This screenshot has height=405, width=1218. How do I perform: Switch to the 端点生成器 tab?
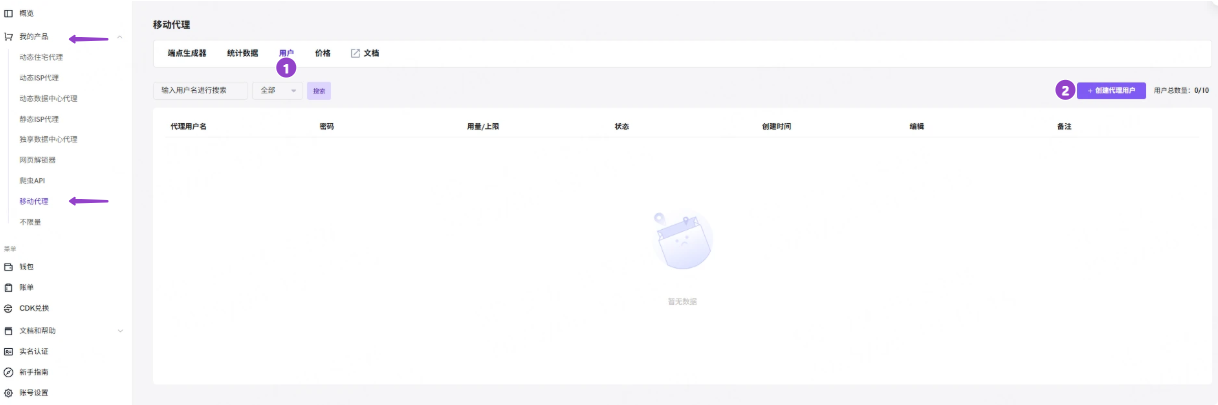pos(187,53)
